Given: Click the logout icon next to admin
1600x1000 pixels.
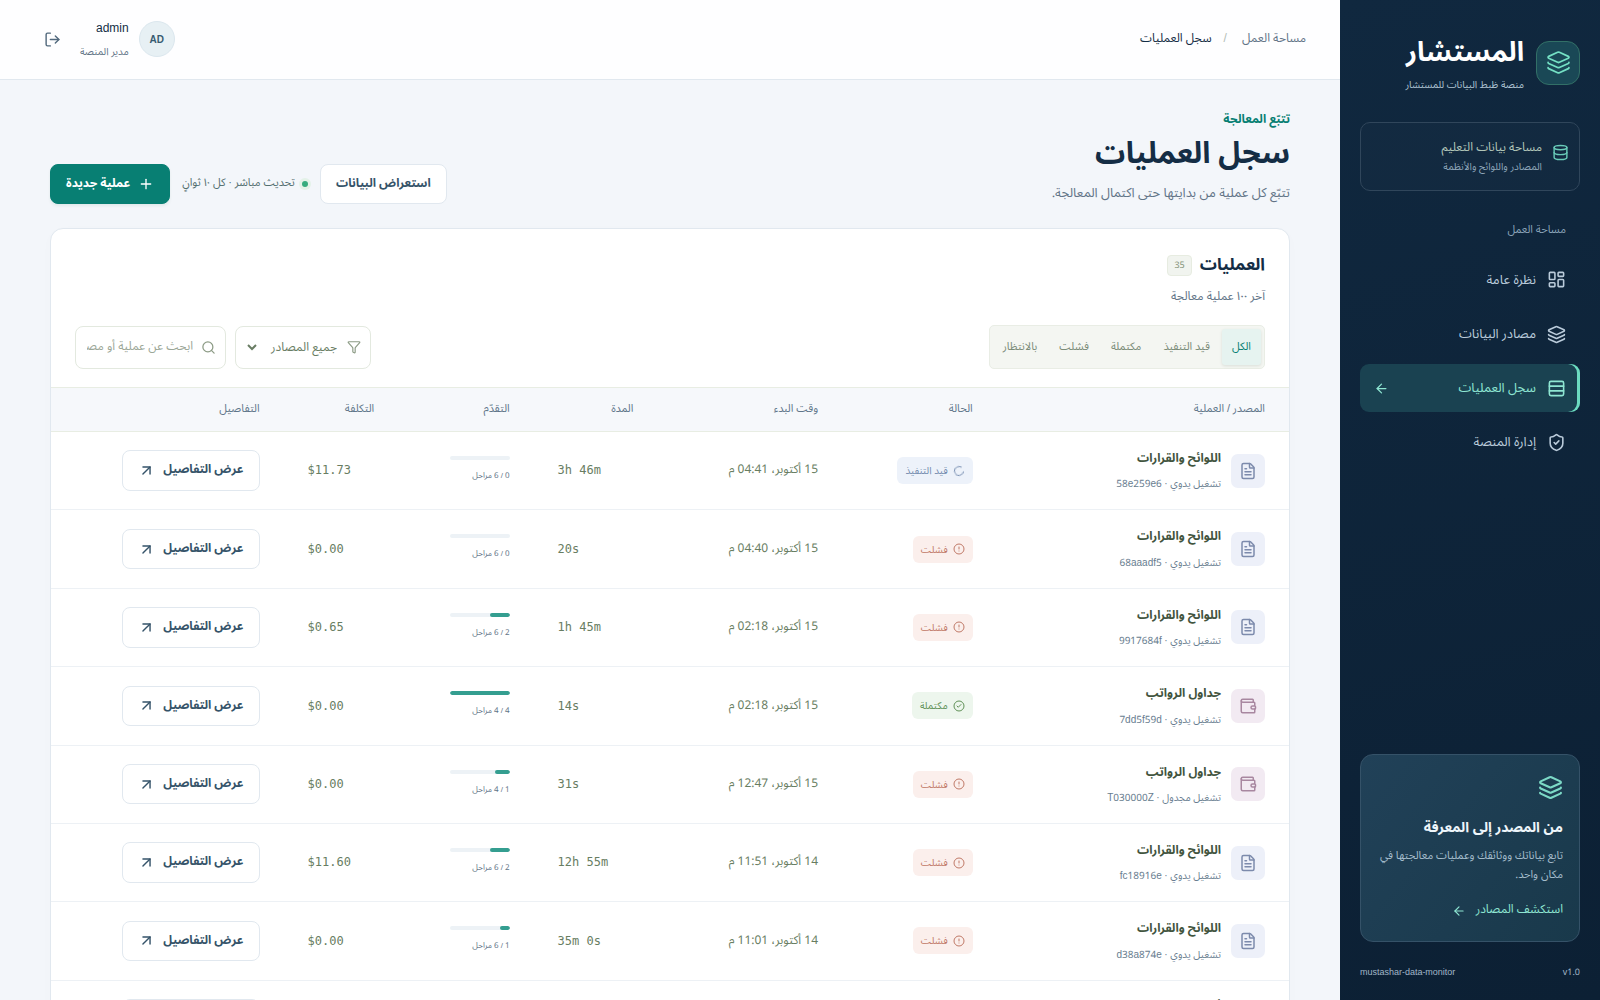Looking at the screenshot, I should click(53, 39).
